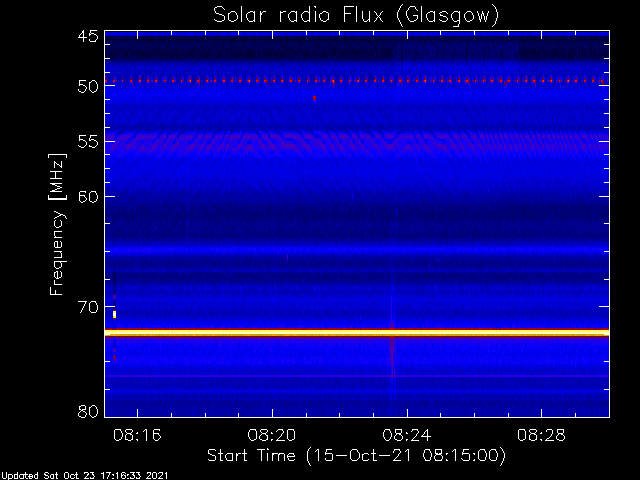Select the 80 frequency tick label
This screenshot has width=640, height=480.
[88, 411]
